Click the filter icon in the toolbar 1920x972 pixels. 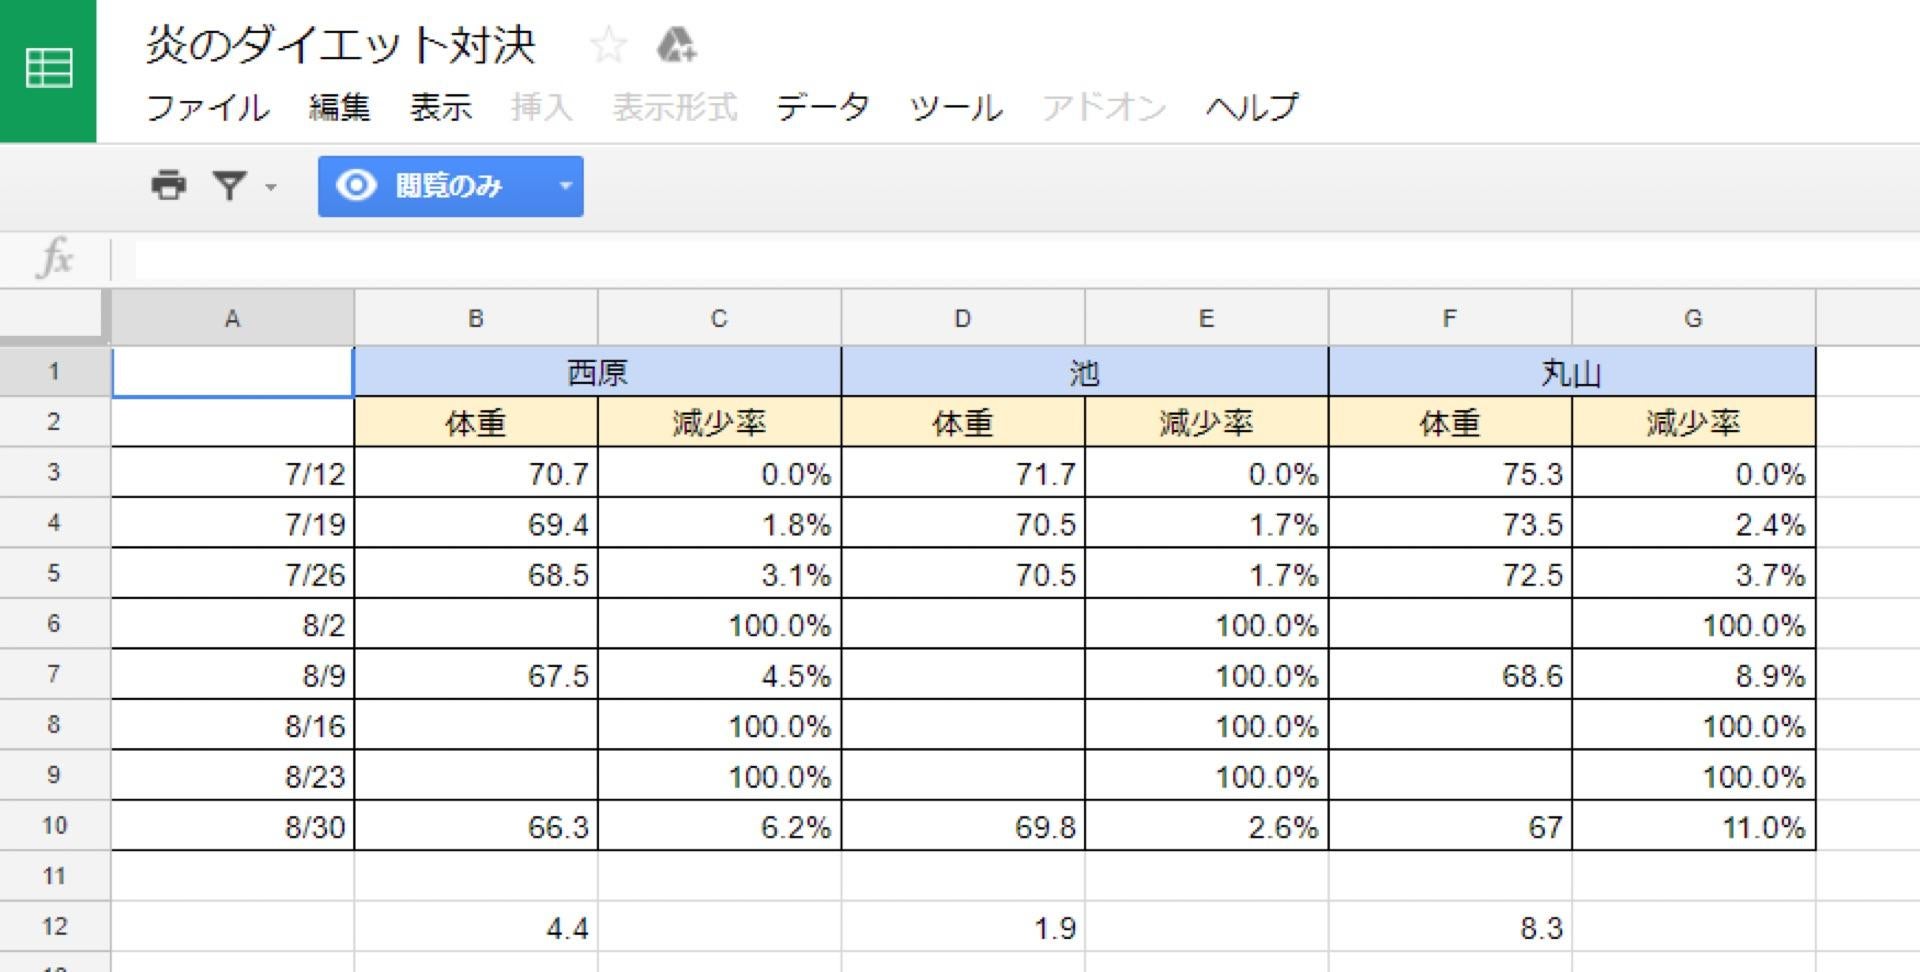click(x=230, y=186)
